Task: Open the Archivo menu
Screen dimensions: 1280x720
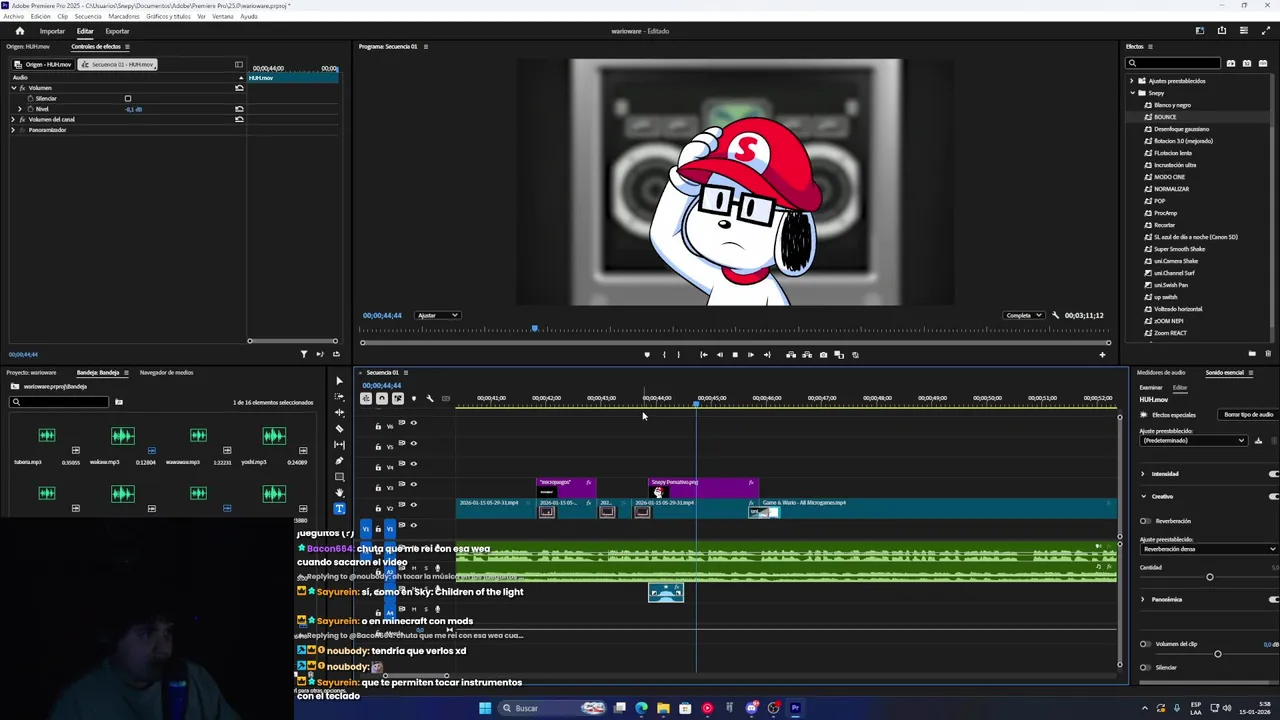Action: (13, 16)
